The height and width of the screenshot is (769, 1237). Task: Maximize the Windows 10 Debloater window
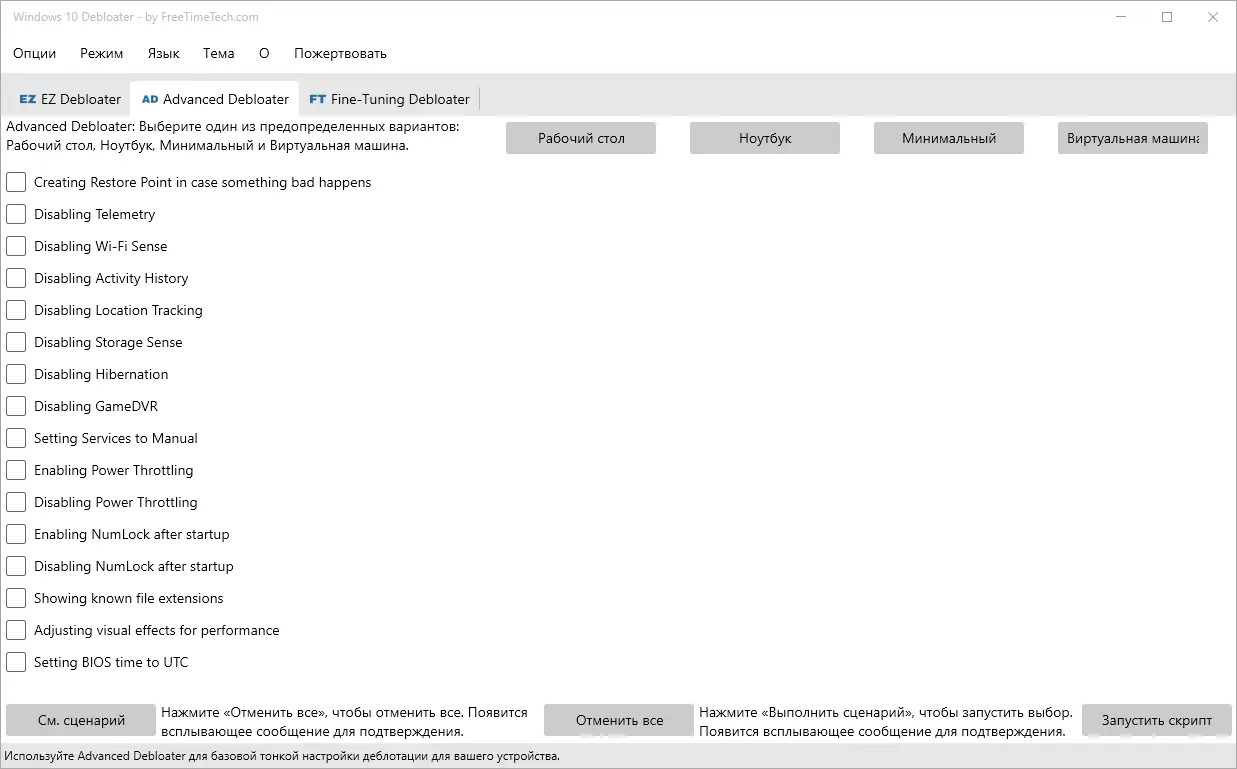pos(1166,17)
